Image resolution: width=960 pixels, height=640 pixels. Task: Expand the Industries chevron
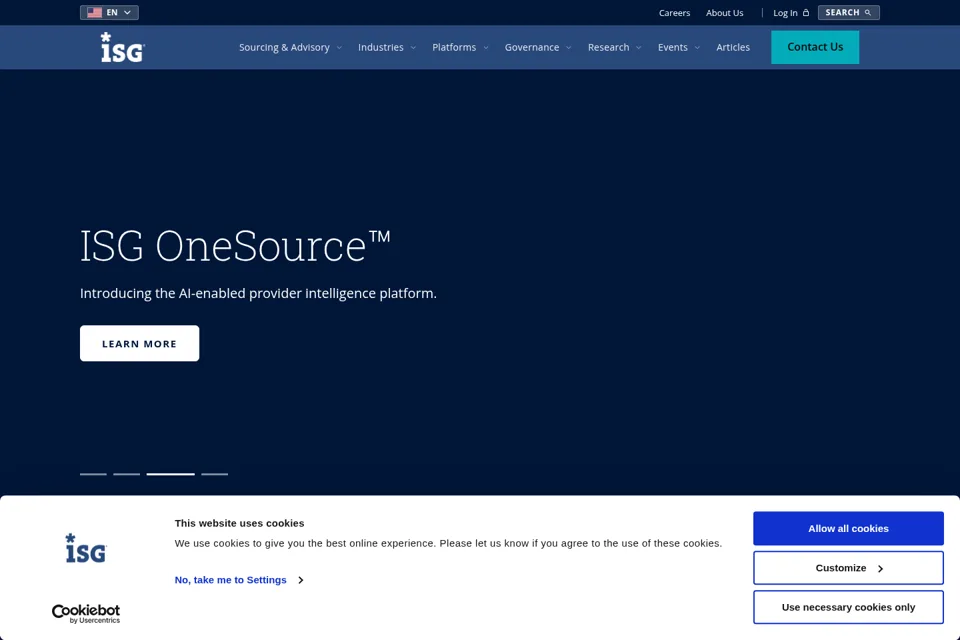pyautogui.click(x=413, y=48)
